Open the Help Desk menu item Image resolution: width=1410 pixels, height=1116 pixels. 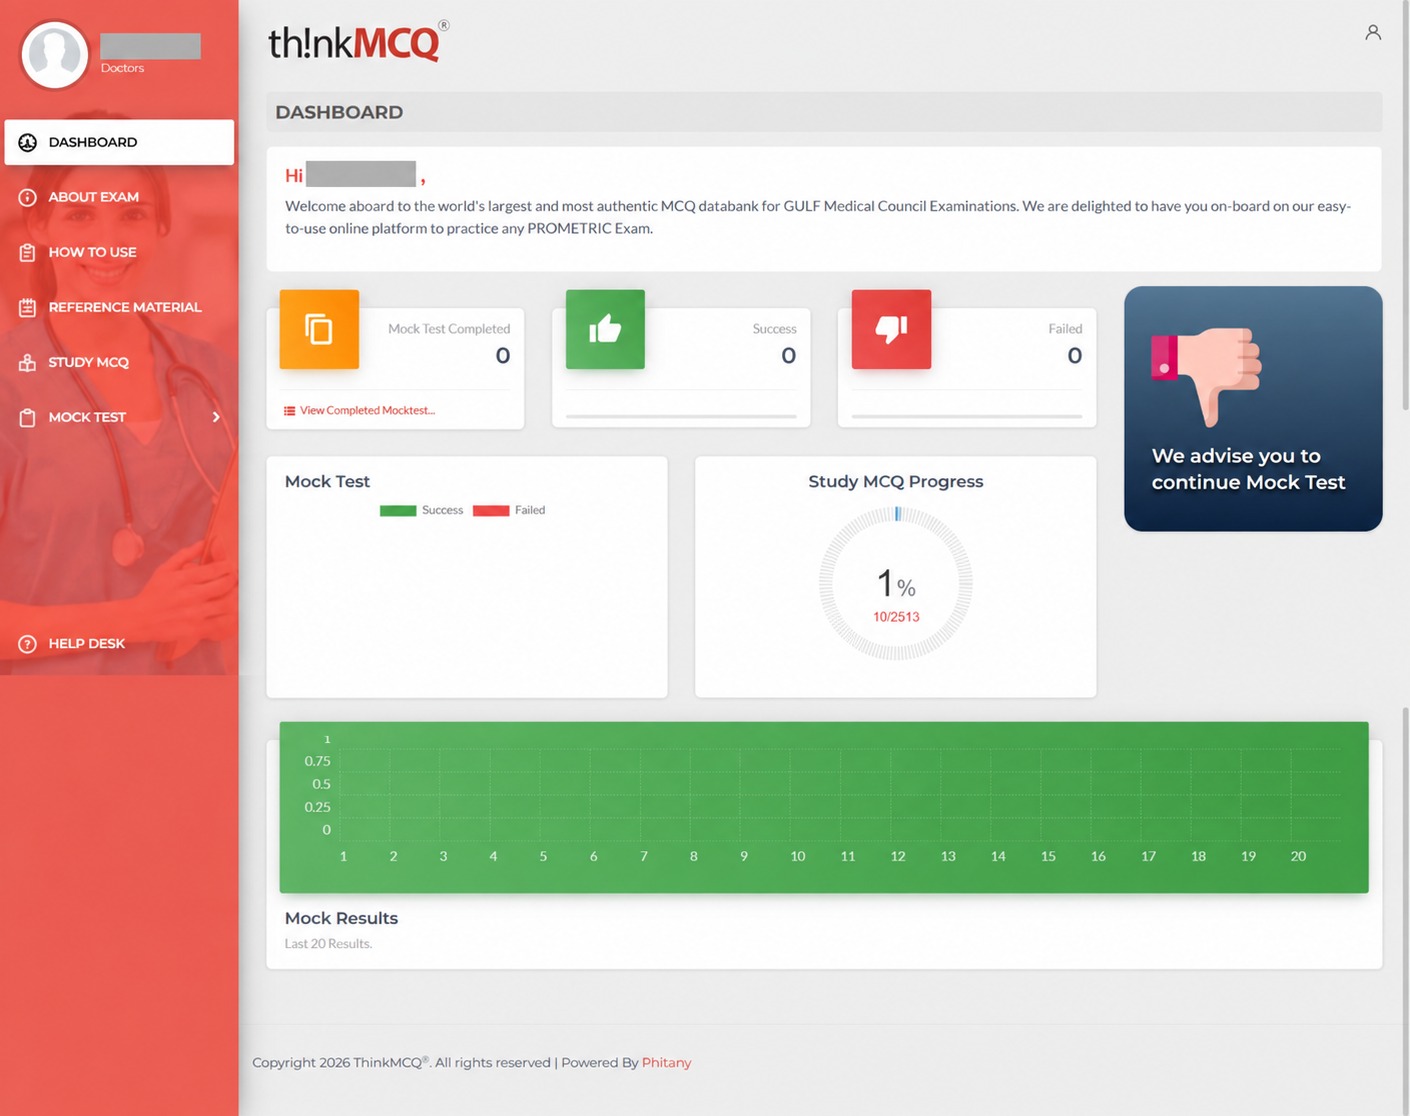119,643
